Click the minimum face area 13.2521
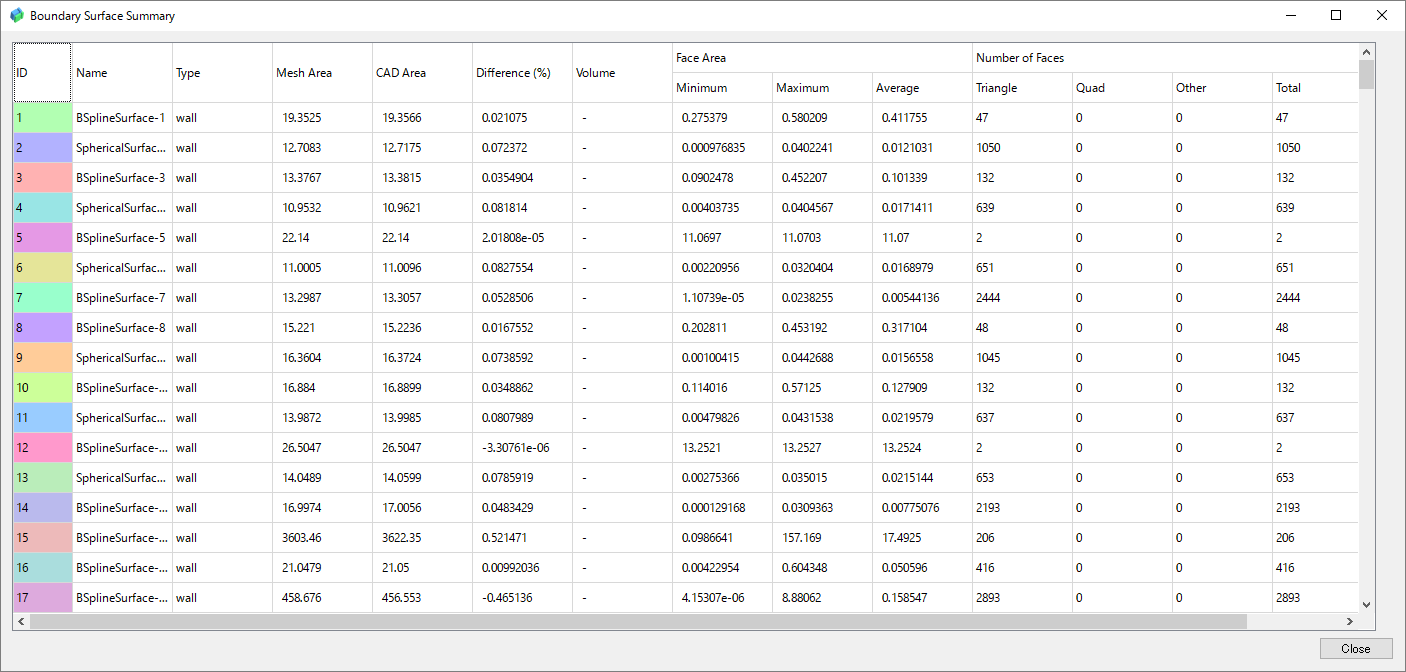 702,448
